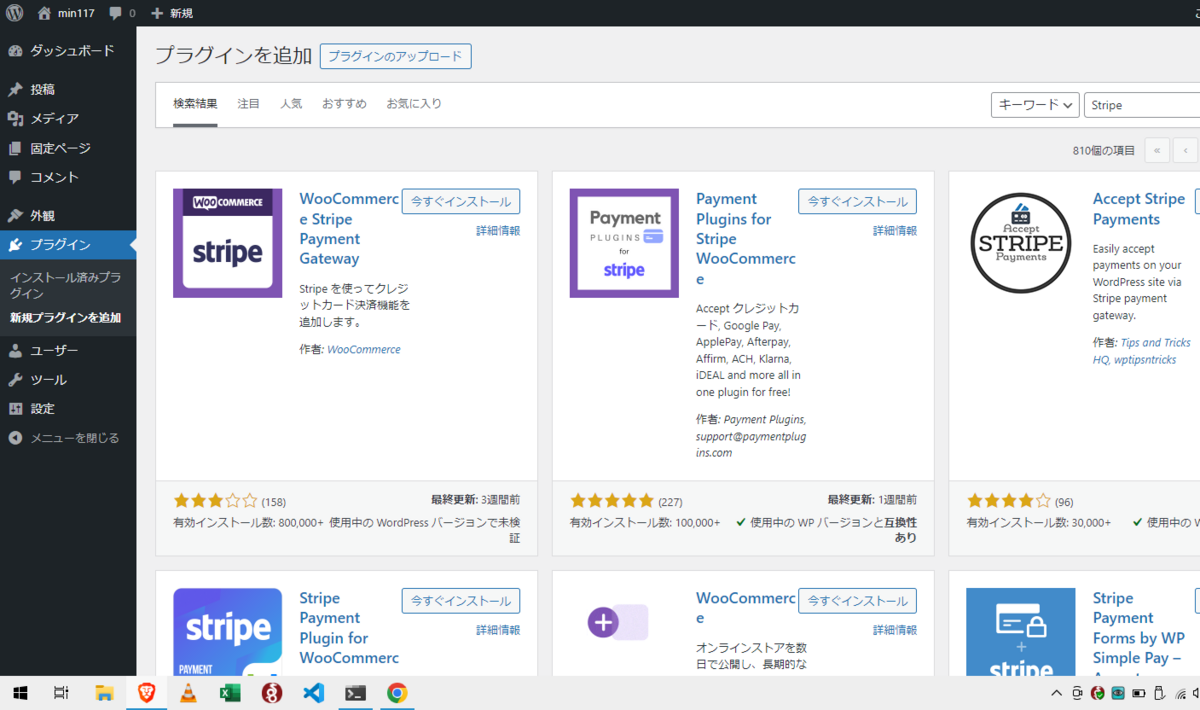Switch to Brave browser in the taskbar

pyautogui.click(x=146, y=692)
